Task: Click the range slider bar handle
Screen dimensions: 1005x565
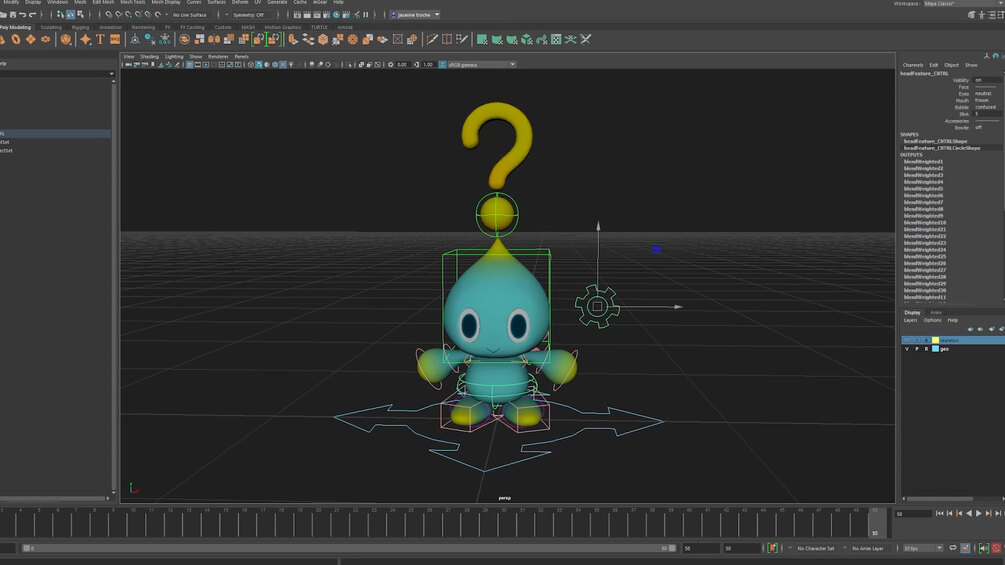Action: pos(349,548)
